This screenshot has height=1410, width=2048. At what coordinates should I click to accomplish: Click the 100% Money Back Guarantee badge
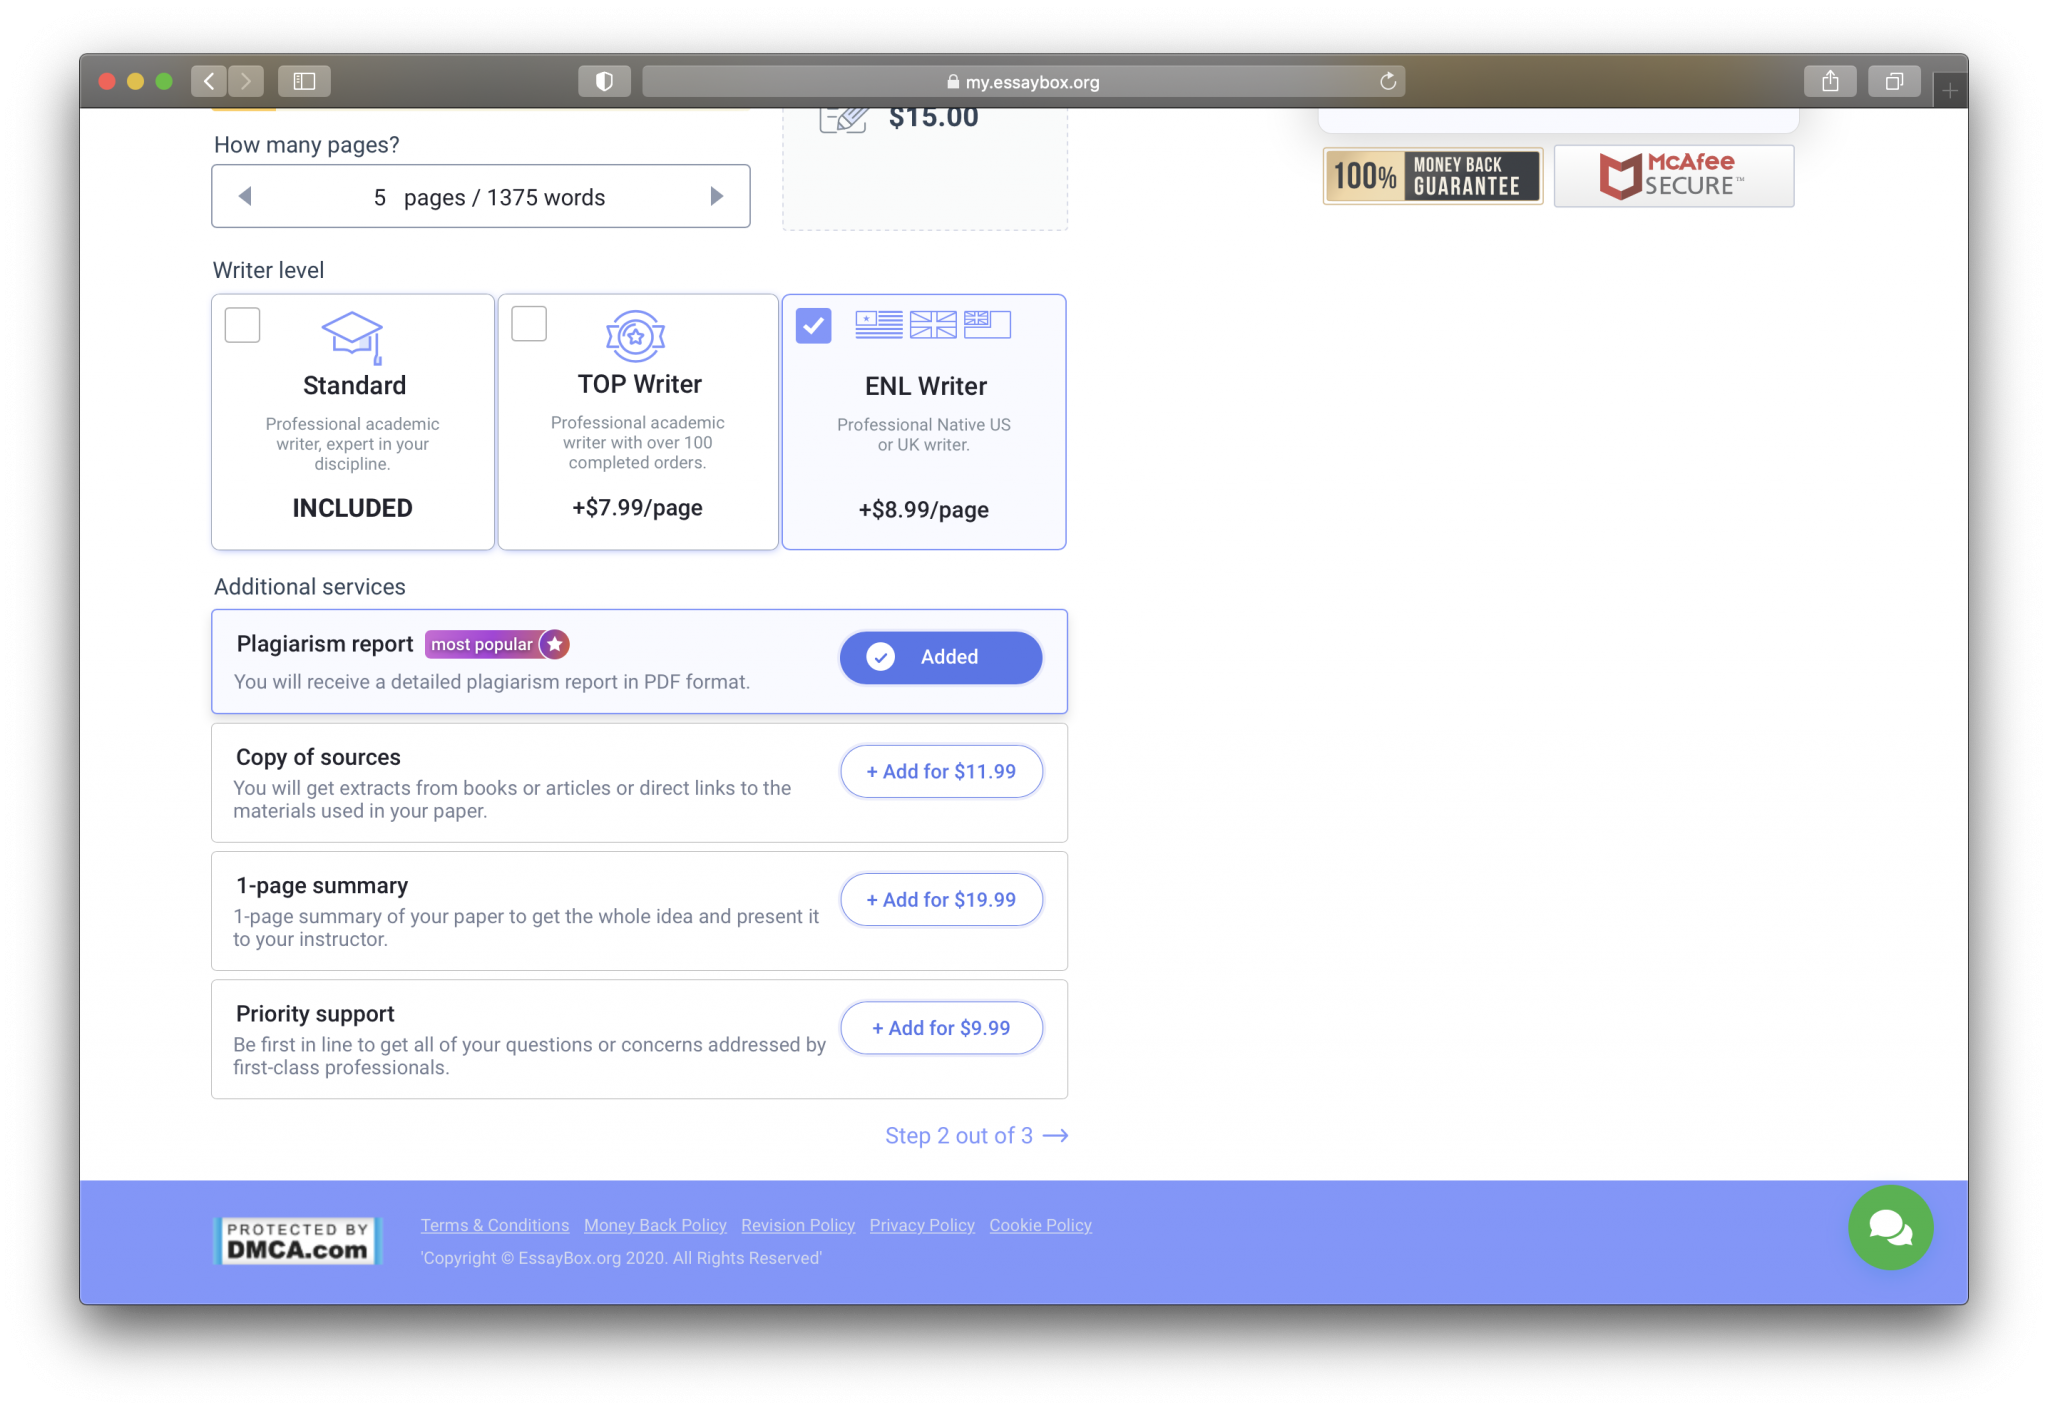pyautogui.click(x=1432, y=176)
